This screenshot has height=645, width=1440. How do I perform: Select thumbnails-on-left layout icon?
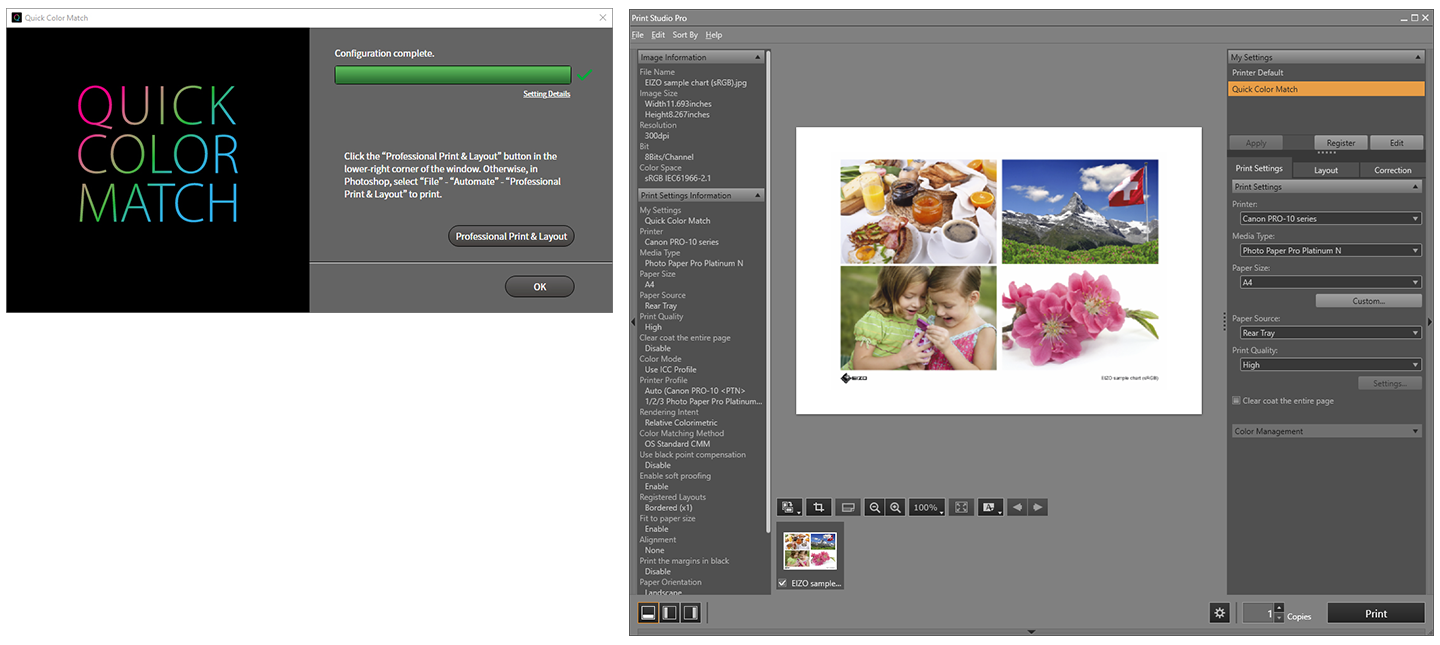click(x=669, y=613)
